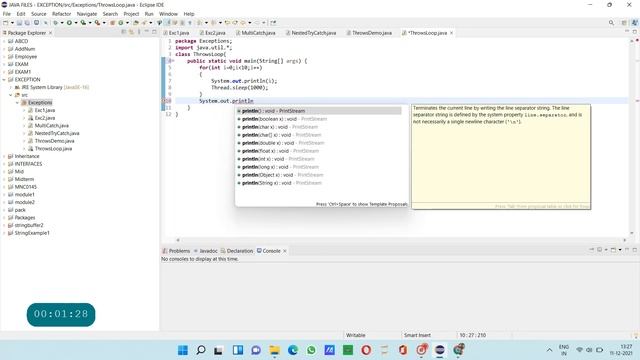Close the Console view tab
Viewport: 640px width, 360px height.
(285, 251)
